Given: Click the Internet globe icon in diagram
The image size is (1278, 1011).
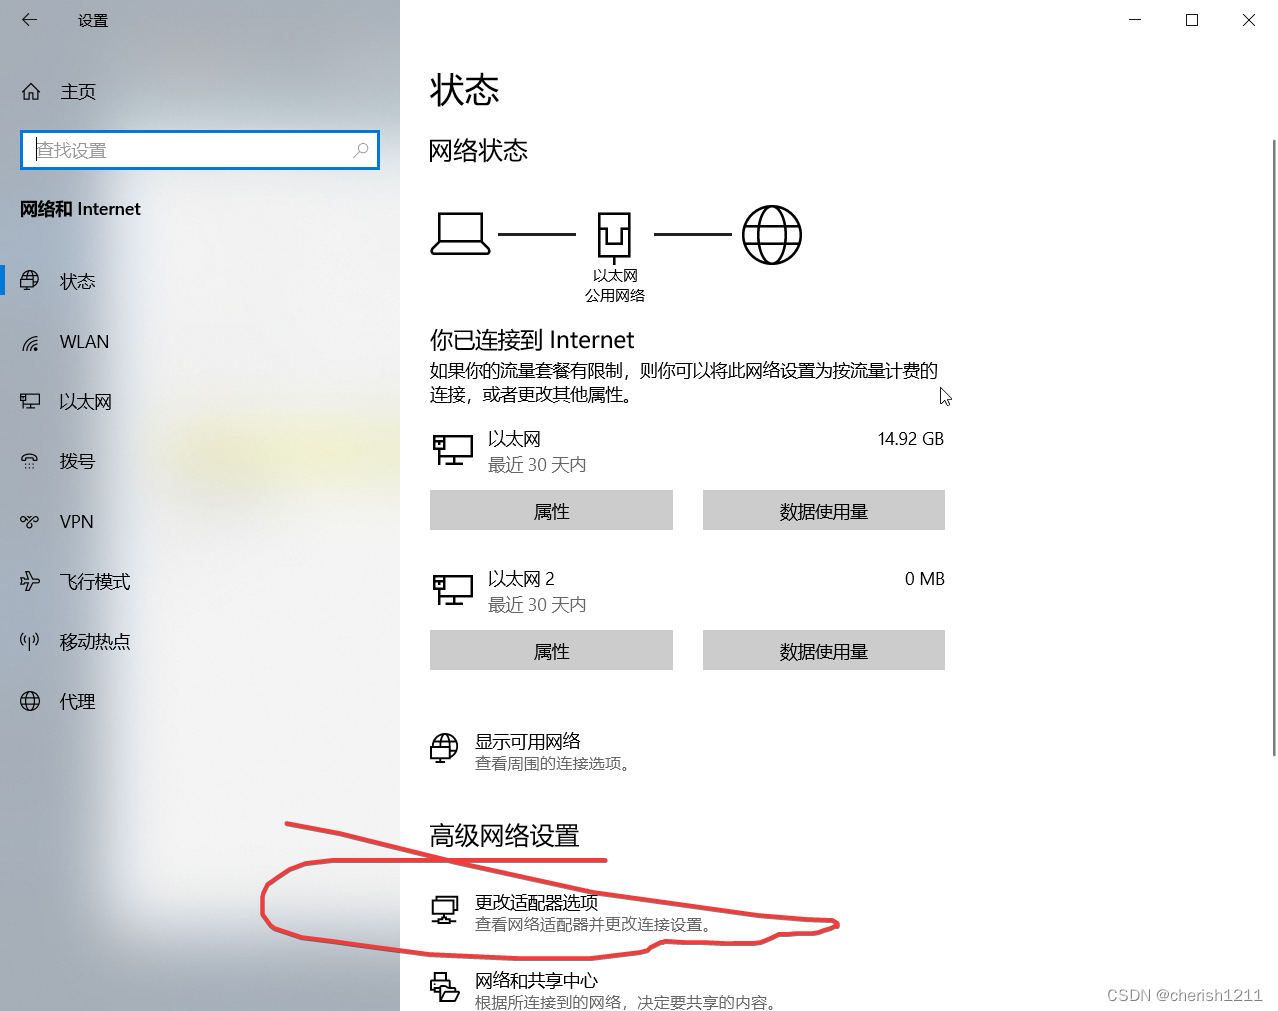Looking at the screenshot, I should pyautogui.click(x=771, y=235).
